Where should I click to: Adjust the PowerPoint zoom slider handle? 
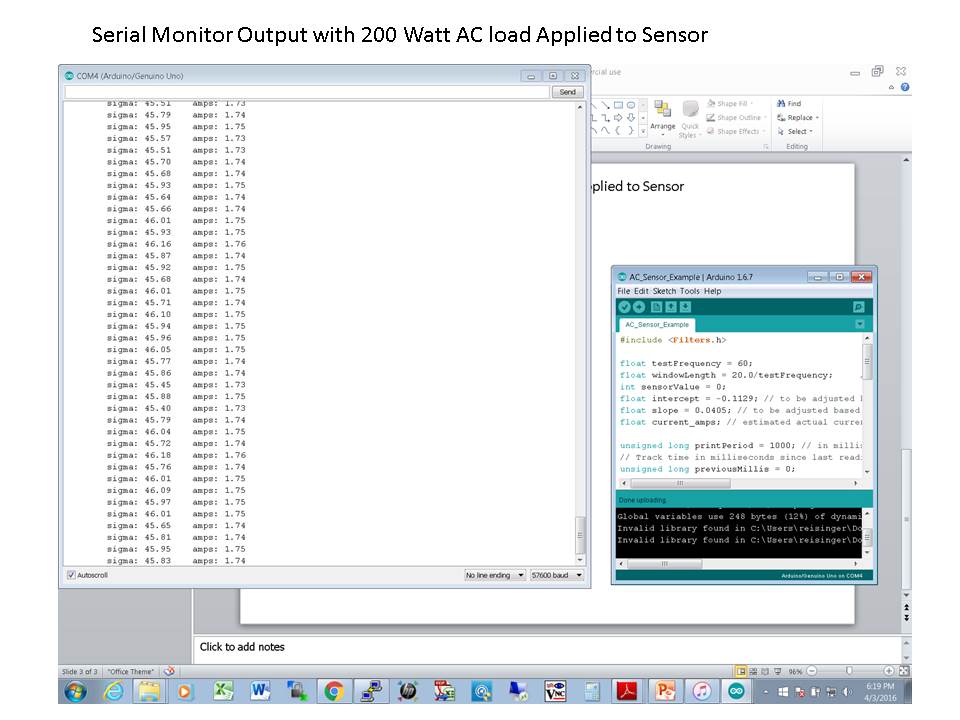[x=849, y=671]
